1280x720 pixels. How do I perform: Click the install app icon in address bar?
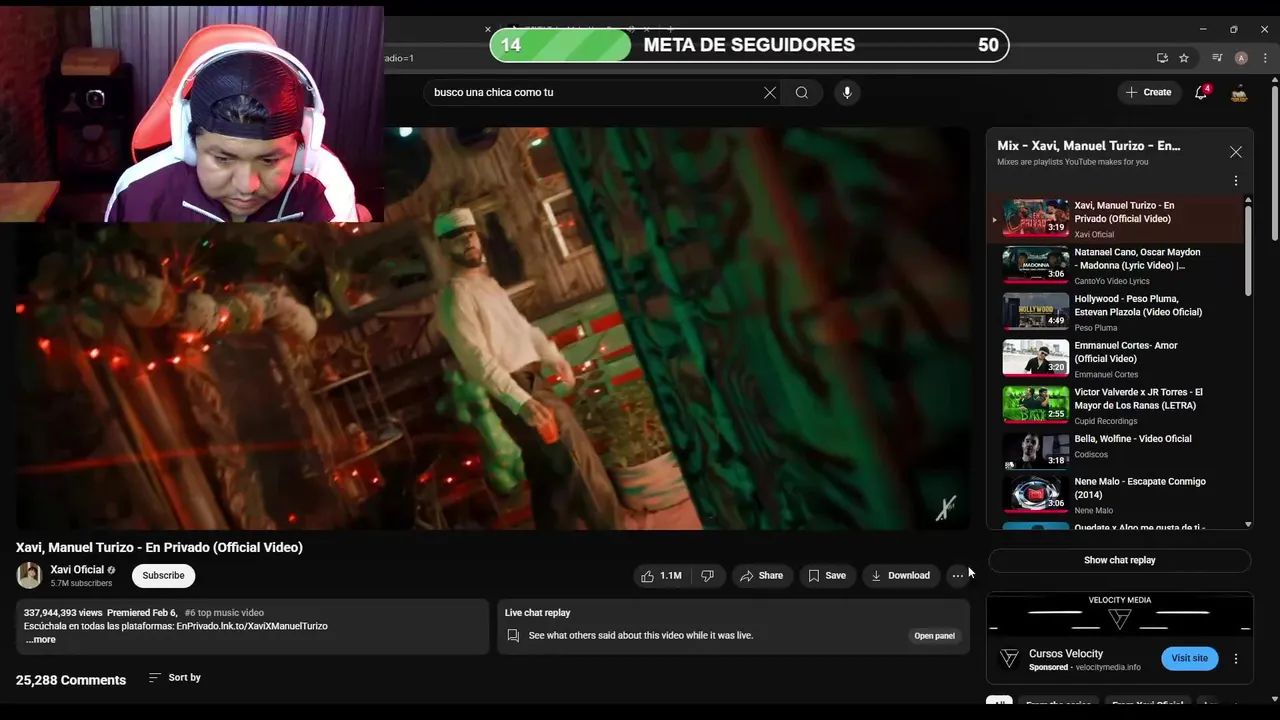(1162, 58)
